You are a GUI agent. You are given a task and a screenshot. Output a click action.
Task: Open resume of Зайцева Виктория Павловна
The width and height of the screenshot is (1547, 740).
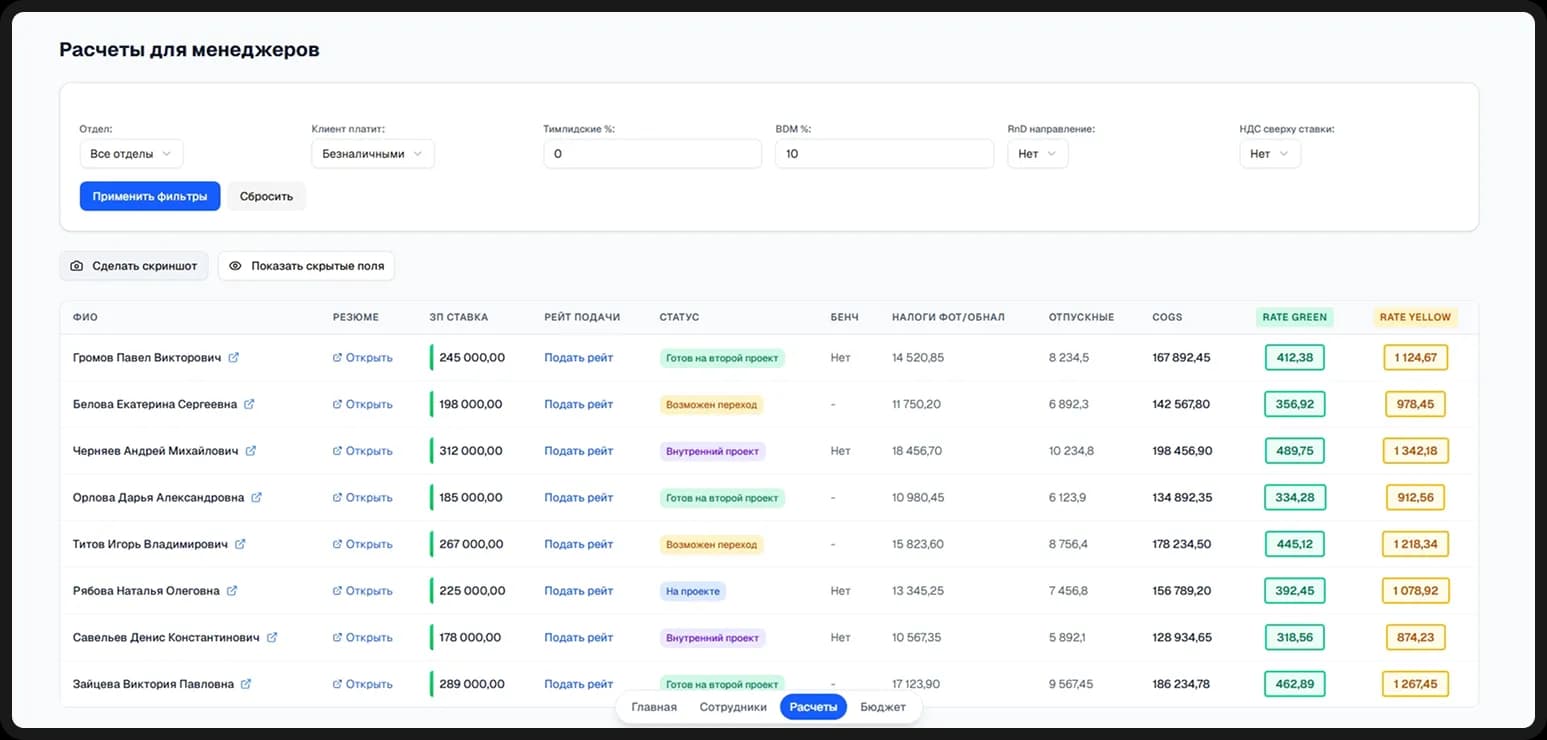(x=363, y=684)
